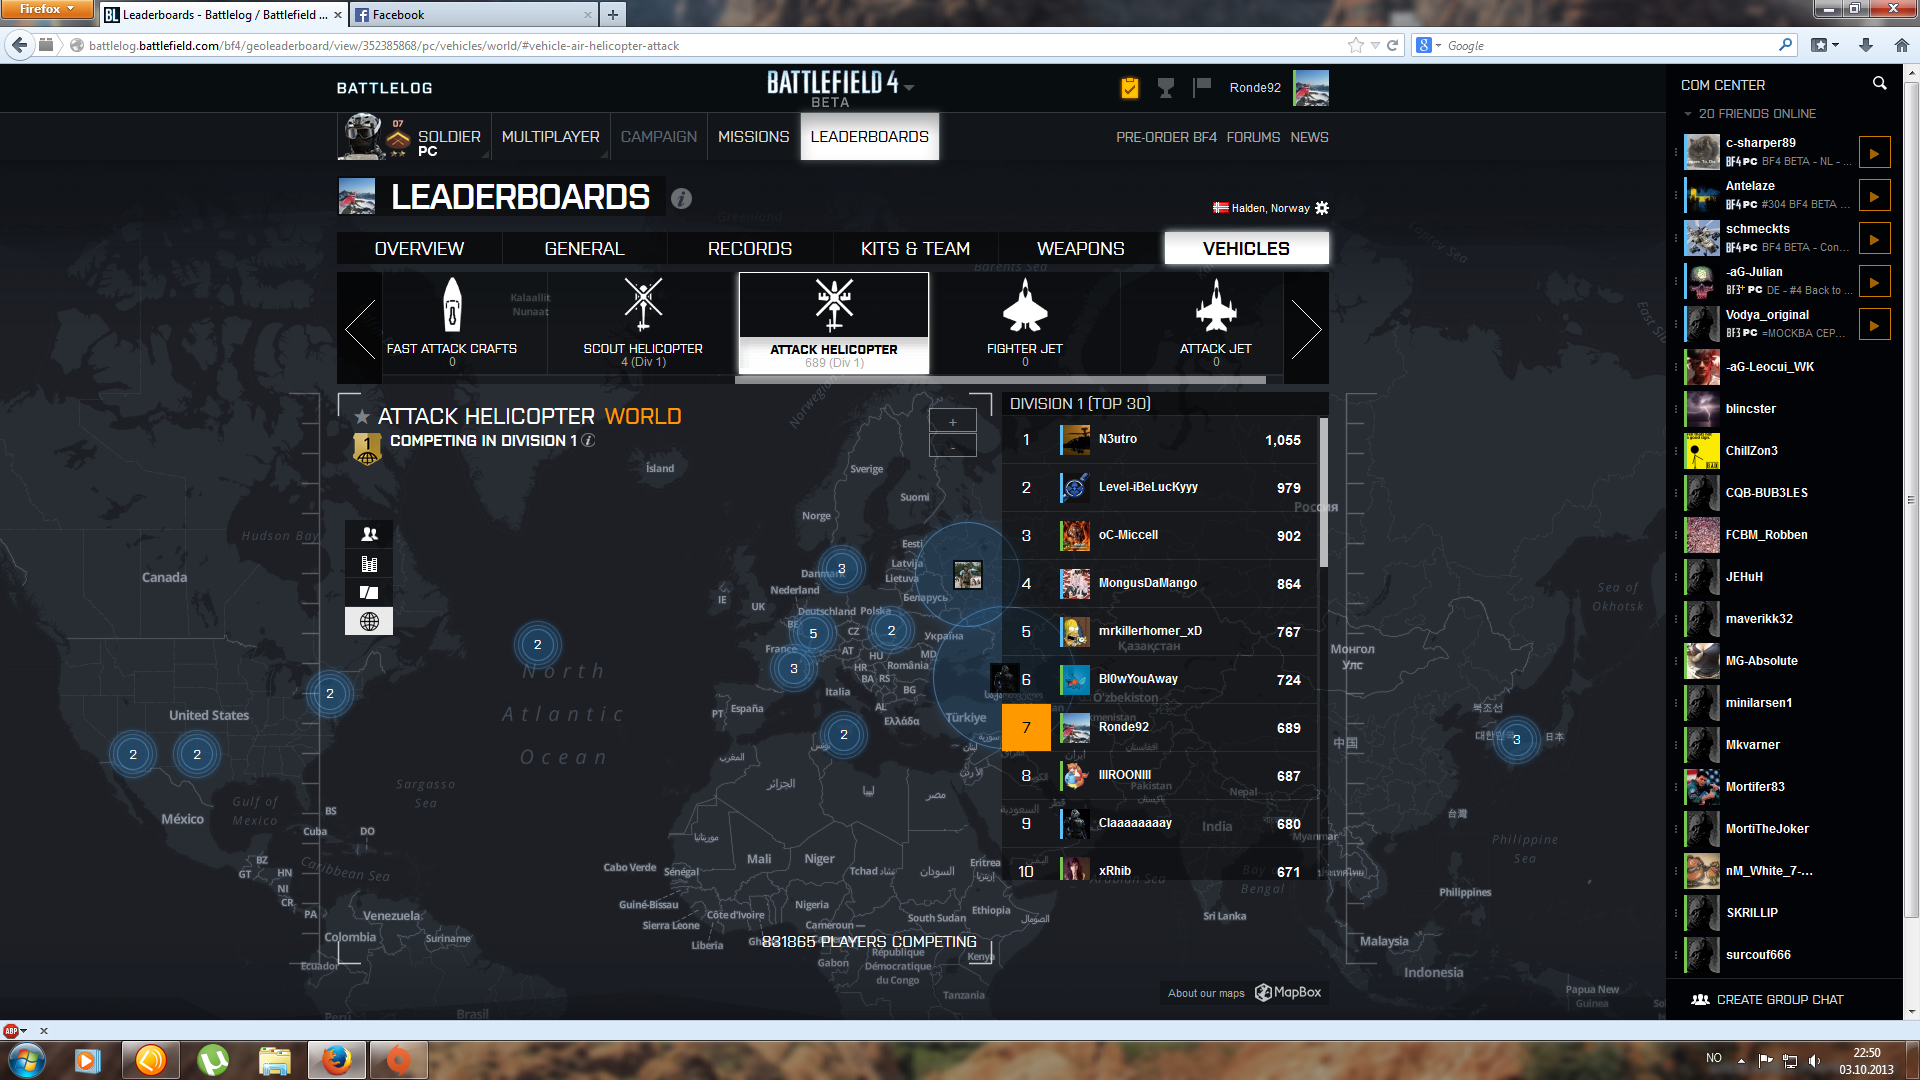Open the search engine selector dropdown
1920x1080 pixels.
tap(1429, 45)
